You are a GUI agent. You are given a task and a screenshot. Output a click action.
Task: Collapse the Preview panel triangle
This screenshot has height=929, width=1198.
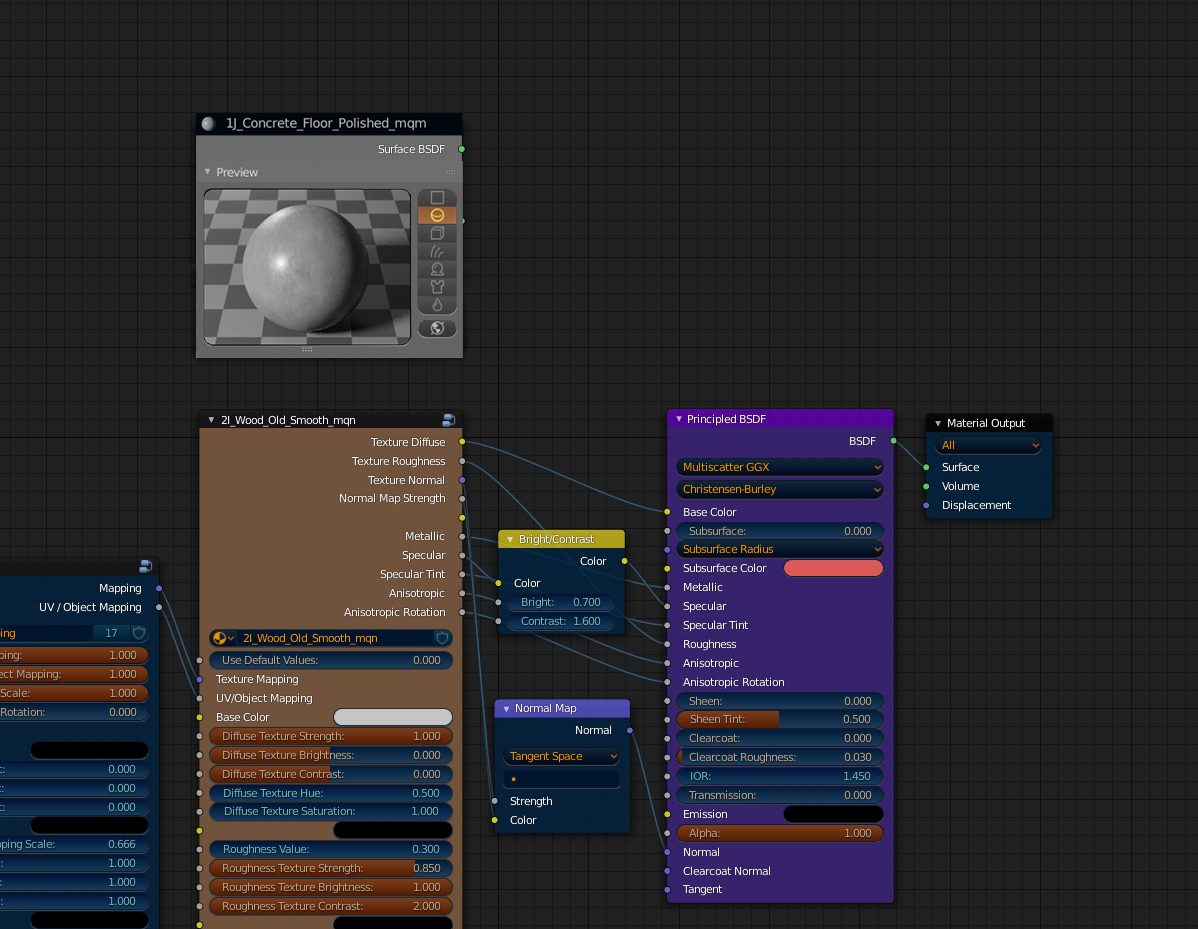208,172
